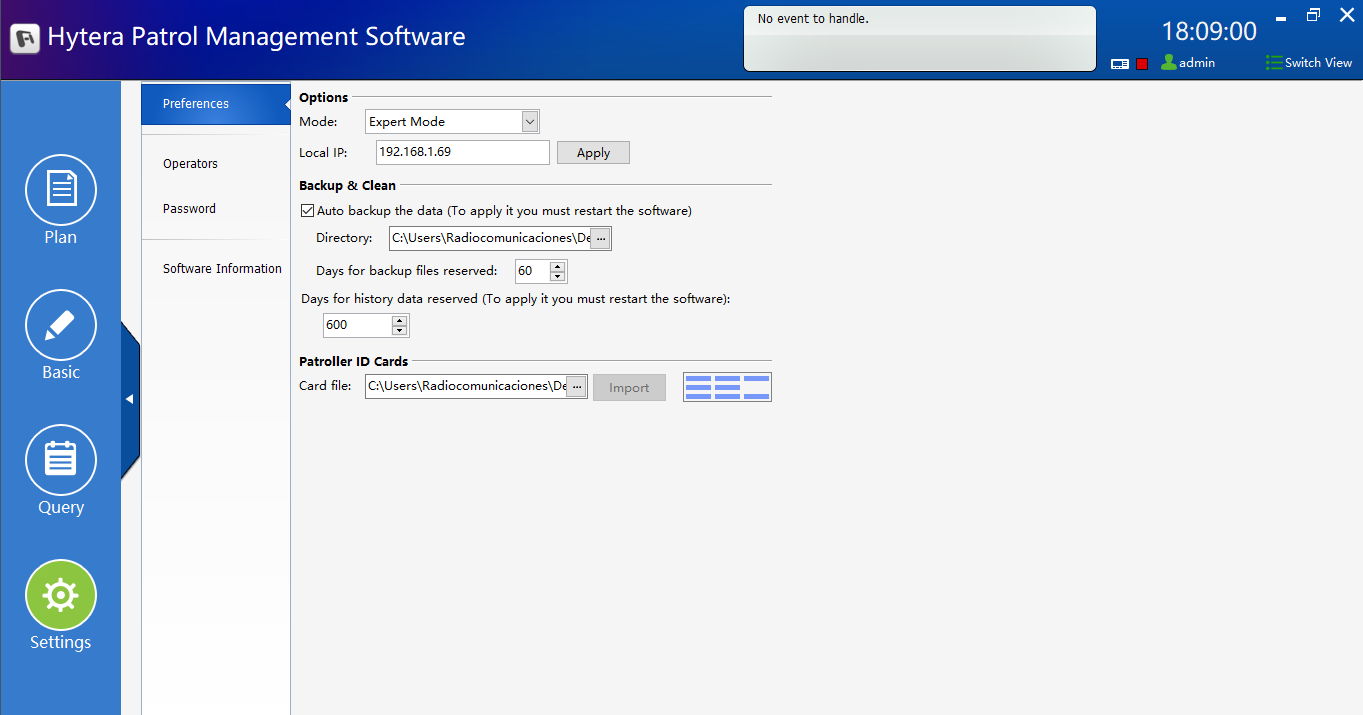Viewport: 1363px width, 715px height.
Task: Click the card layout grid icon
Action: (x=727, y=387)
